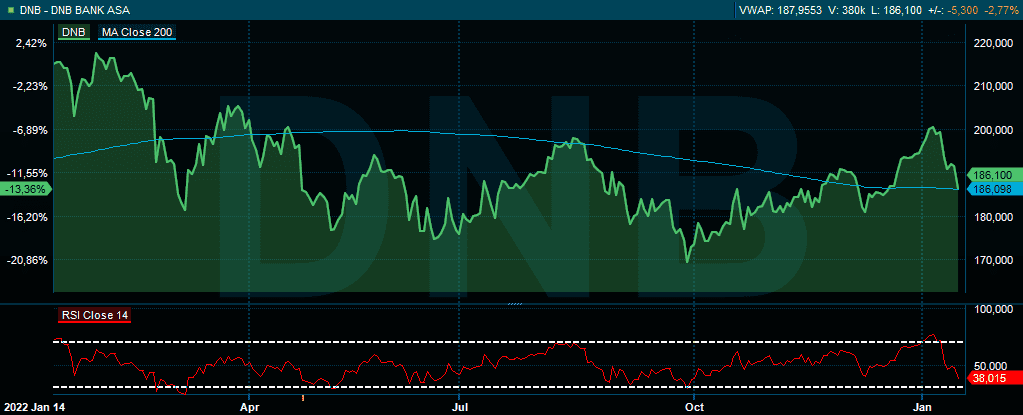Click the Oct time axis label

click(x=695, y=407)
